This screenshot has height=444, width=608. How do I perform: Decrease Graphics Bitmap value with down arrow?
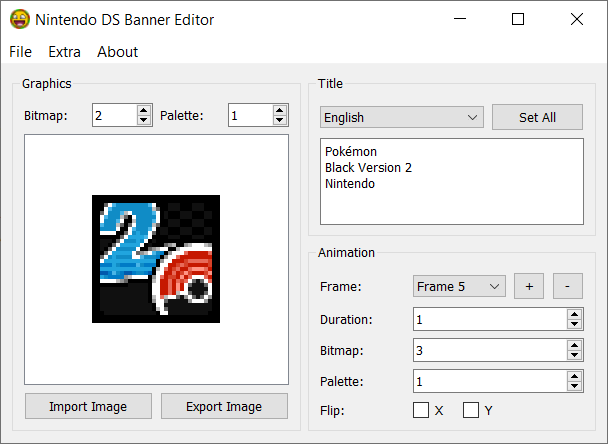[x=143, y=120]
